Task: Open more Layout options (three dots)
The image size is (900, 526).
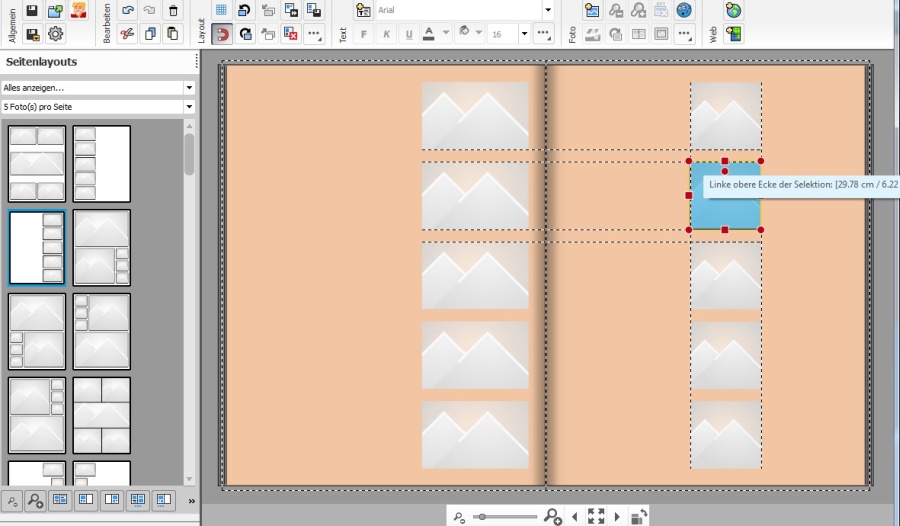Action: pyautogui.click(x=314, y=34)
